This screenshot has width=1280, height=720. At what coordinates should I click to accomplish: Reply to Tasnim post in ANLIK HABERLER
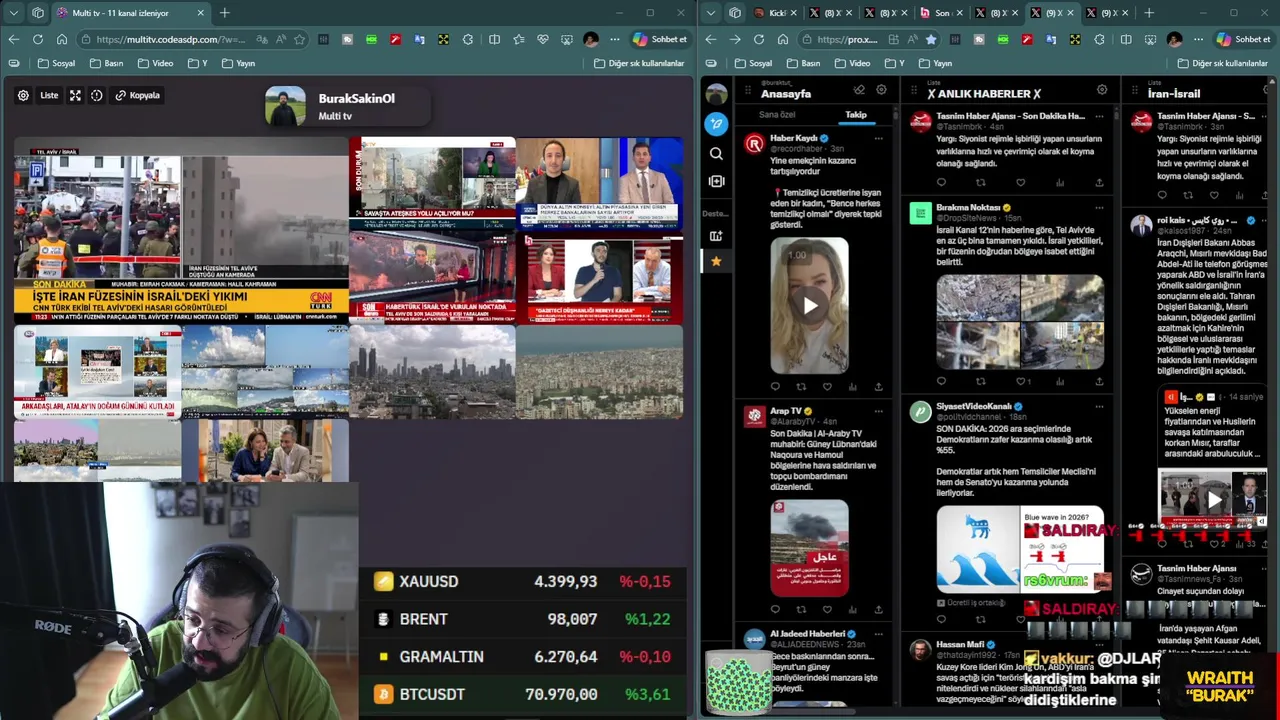941,182
